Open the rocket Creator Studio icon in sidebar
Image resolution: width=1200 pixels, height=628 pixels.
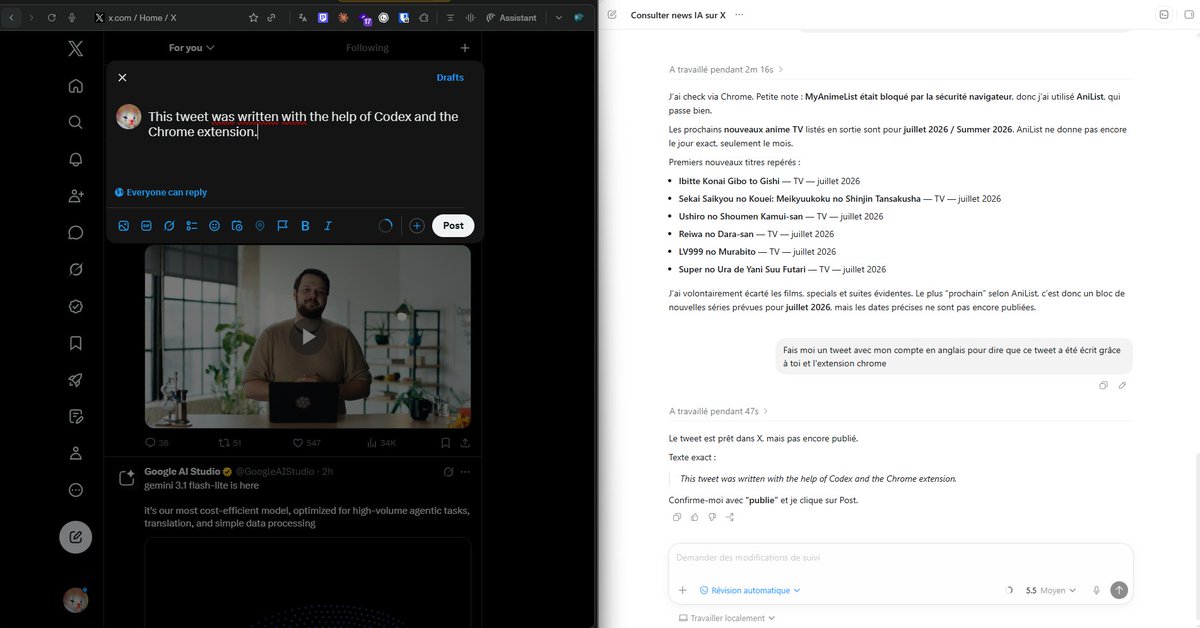click(76, 380)
